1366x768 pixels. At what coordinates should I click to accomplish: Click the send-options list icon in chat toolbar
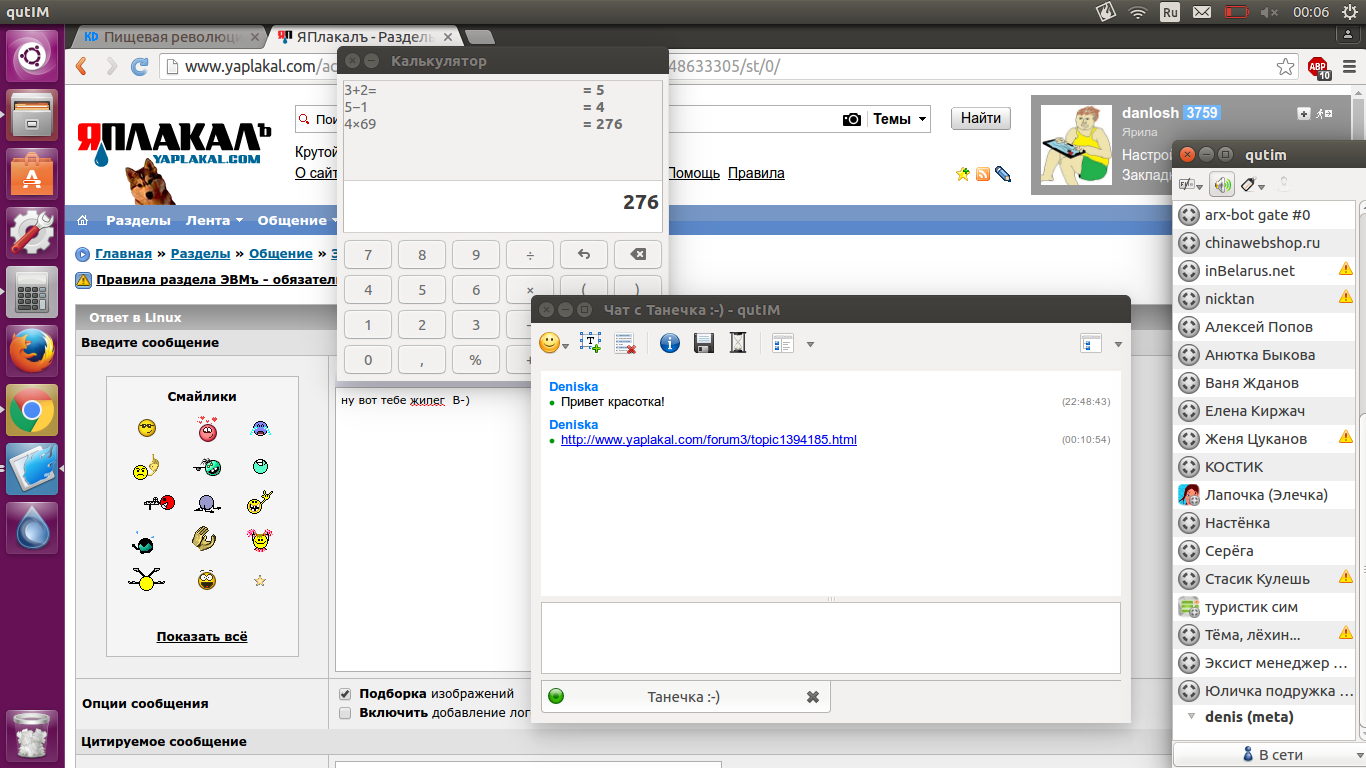tap(783, 343)
